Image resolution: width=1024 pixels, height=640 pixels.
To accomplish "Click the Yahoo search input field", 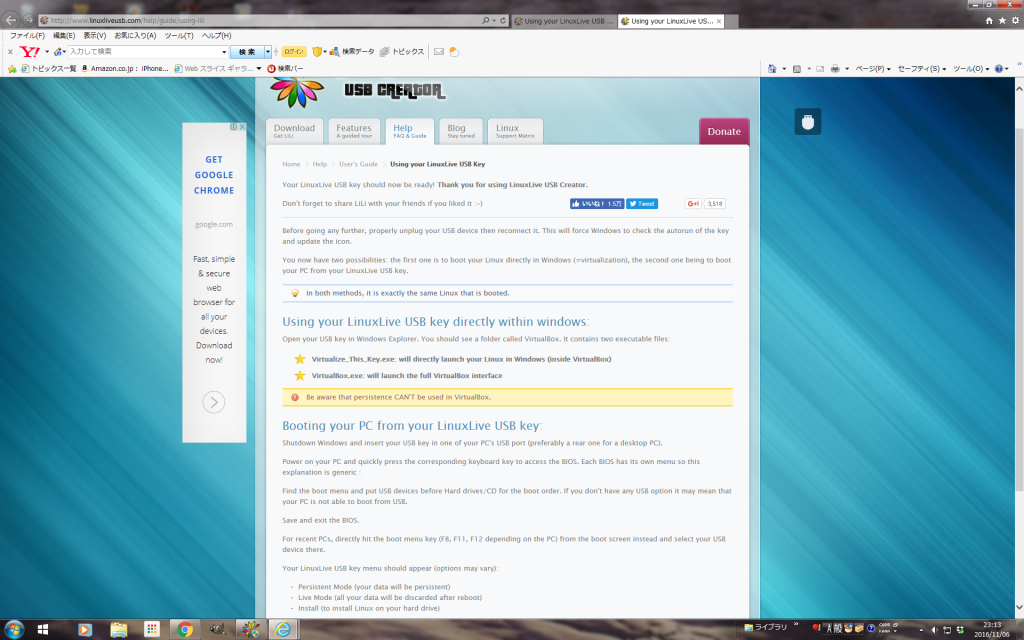I will pyautogui.click(x=147, y=51).
